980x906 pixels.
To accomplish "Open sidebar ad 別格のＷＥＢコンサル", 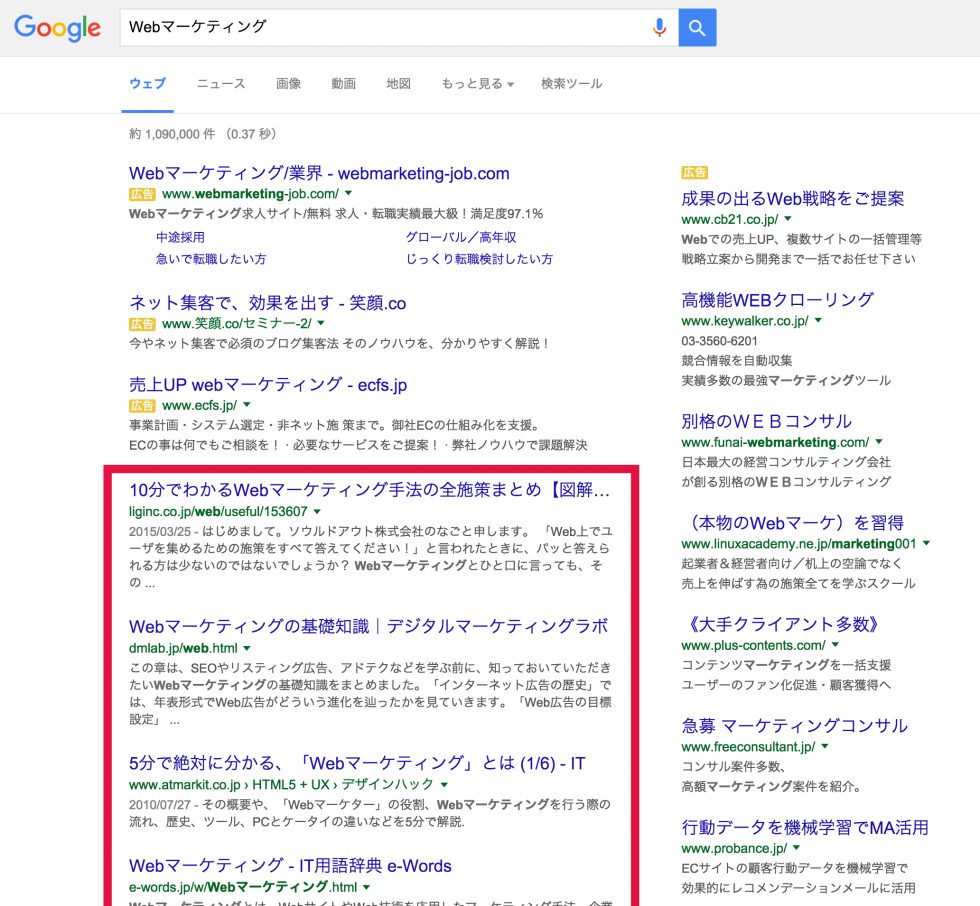I will coord(766,421).
